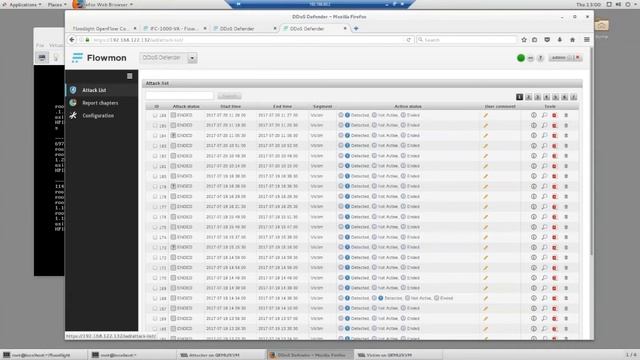Open magnifier analysis icon for attack 185

pos(544,125)
